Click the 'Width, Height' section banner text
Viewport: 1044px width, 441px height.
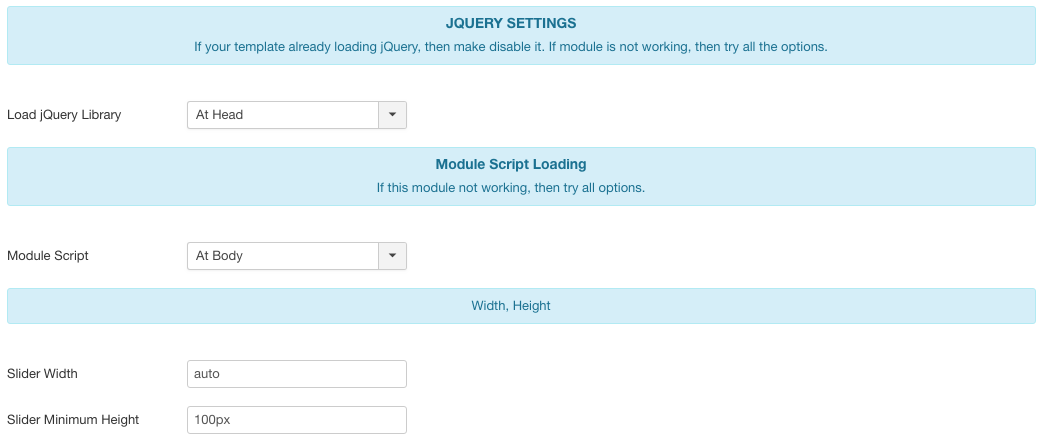pos(511,306)
